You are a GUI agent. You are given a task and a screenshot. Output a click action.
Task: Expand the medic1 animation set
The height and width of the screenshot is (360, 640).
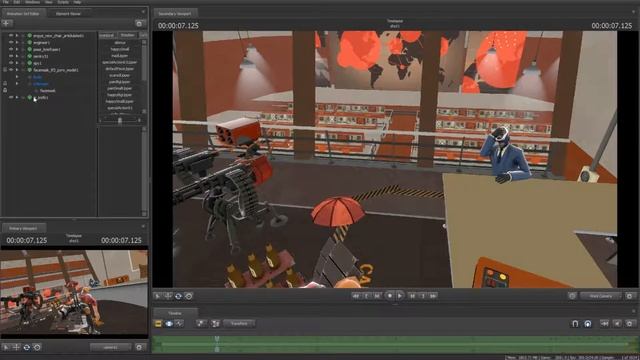click(x=17, y=97)
